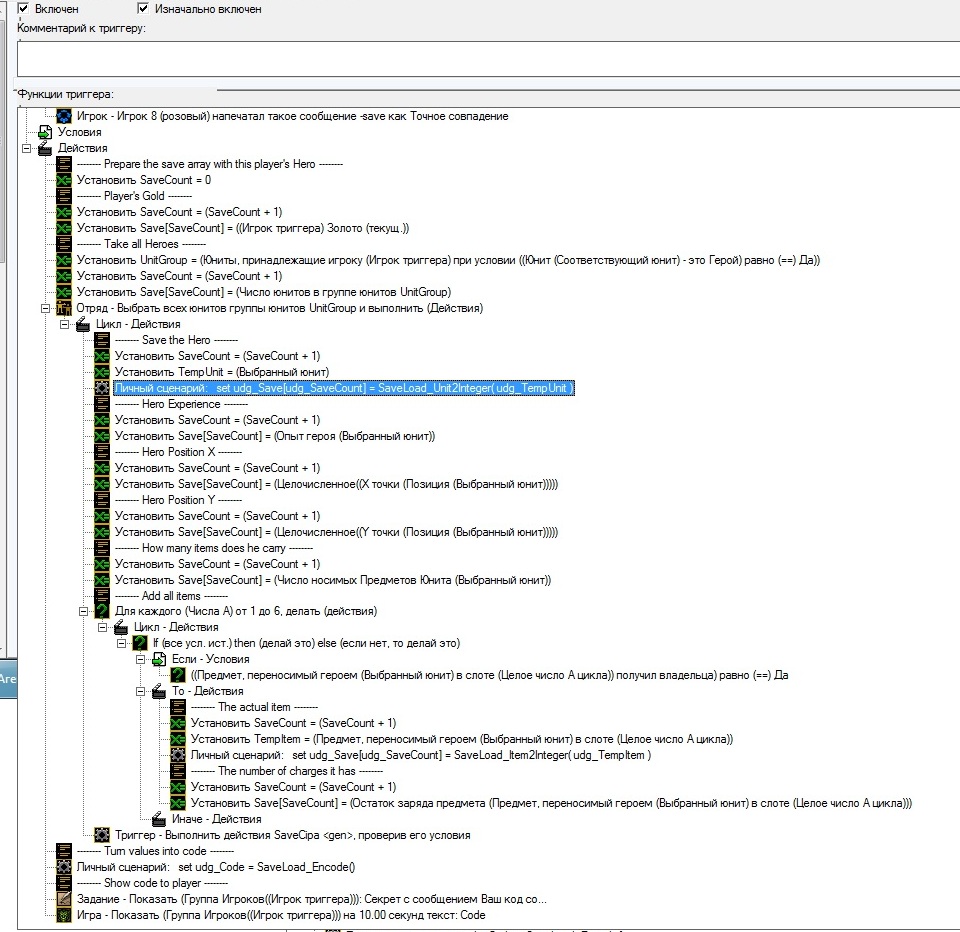Select the Add all items comment row
The image size is (960, 932).
coord(171,596)
